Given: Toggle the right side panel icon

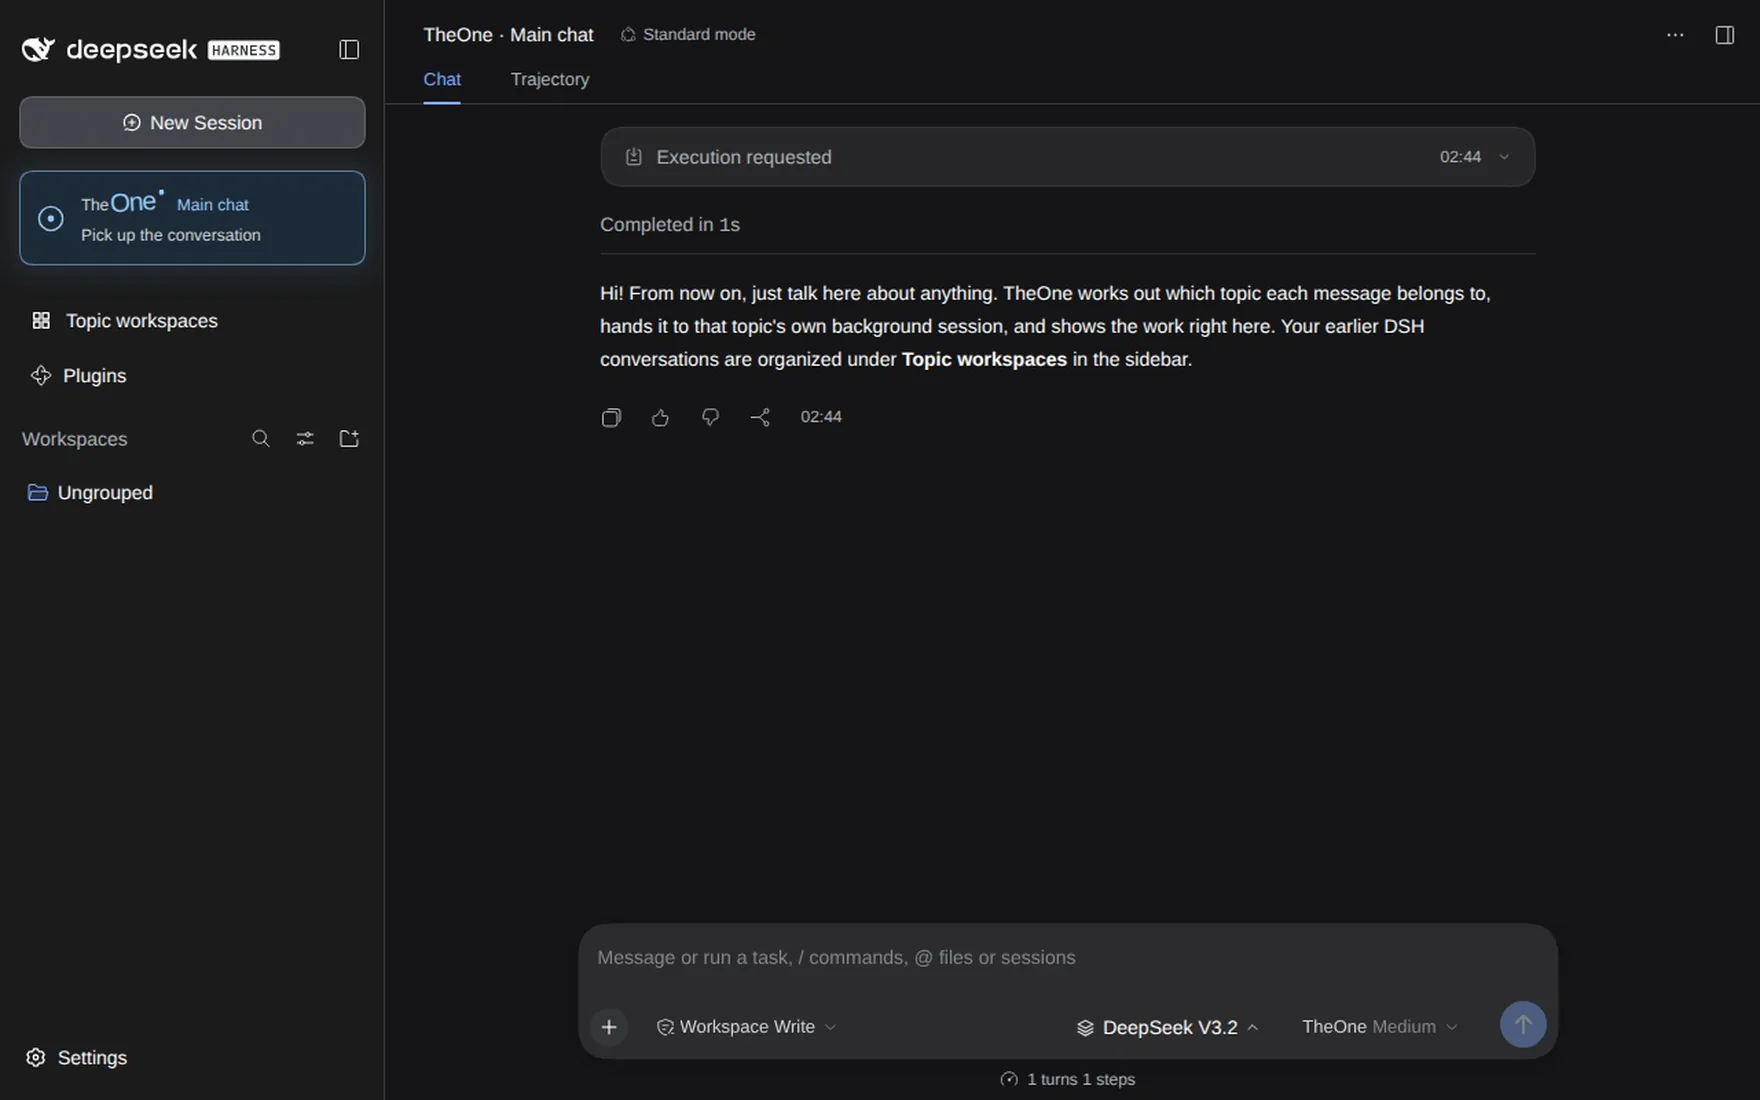Looking at the screenshot, I should pos(1725,35).
